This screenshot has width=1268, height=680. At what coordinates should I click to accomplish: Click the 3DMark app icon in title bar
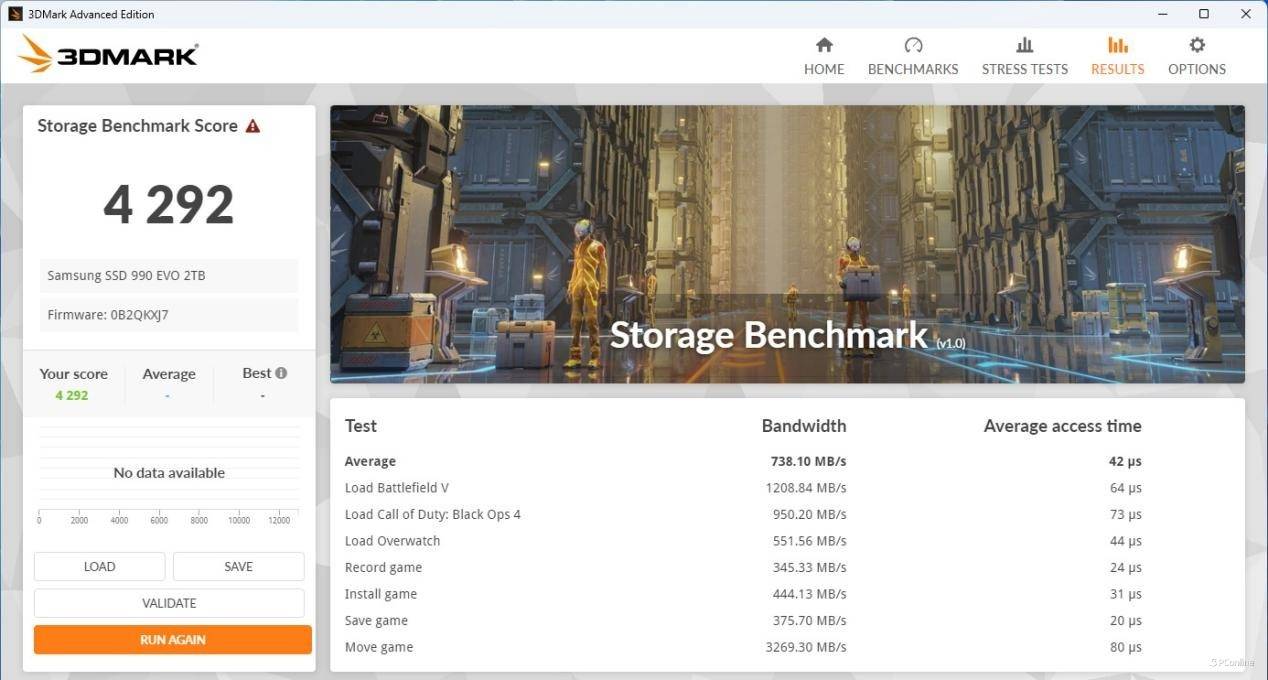click(15, 14)
